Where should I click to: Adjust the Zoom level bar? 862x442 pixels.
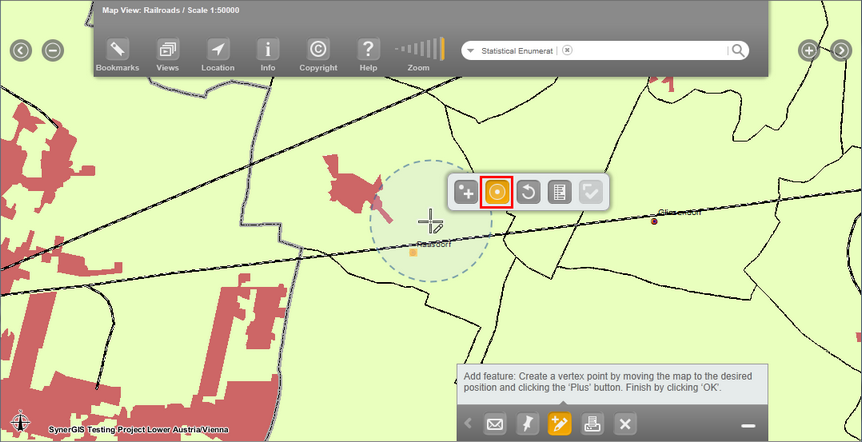tap(420, 49)
